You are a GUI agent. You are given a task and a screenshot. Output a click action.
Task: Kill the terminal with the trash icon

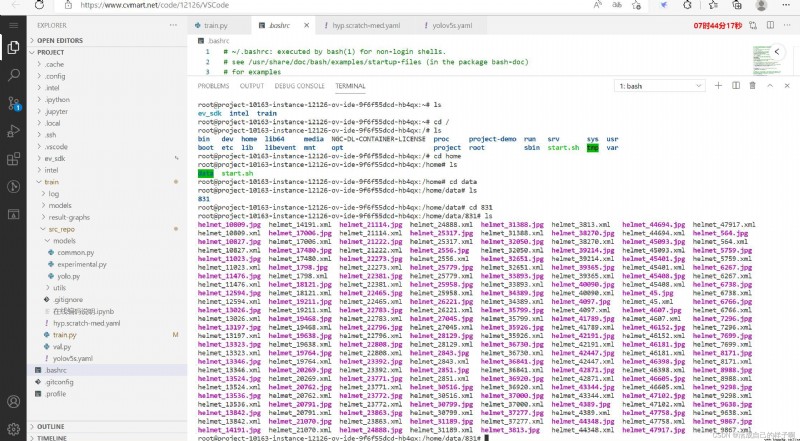point(753,86)
